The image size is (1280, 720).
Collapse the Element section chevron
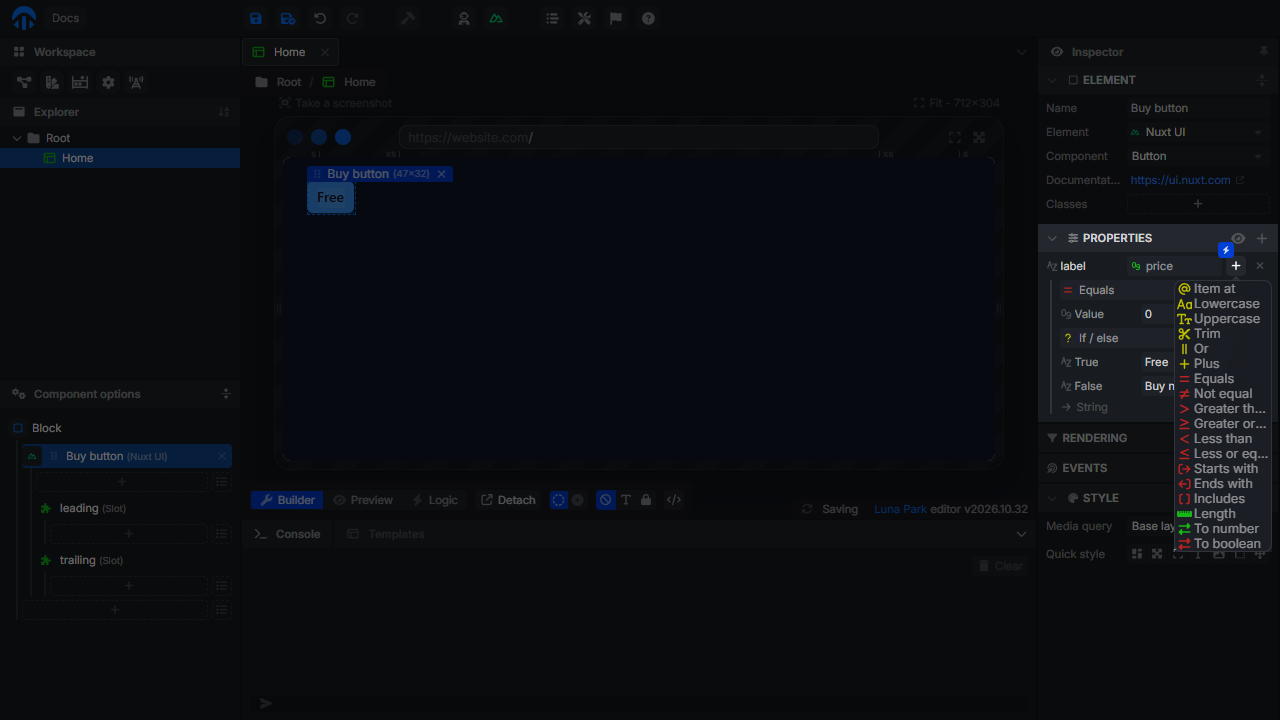point(1052,80)
